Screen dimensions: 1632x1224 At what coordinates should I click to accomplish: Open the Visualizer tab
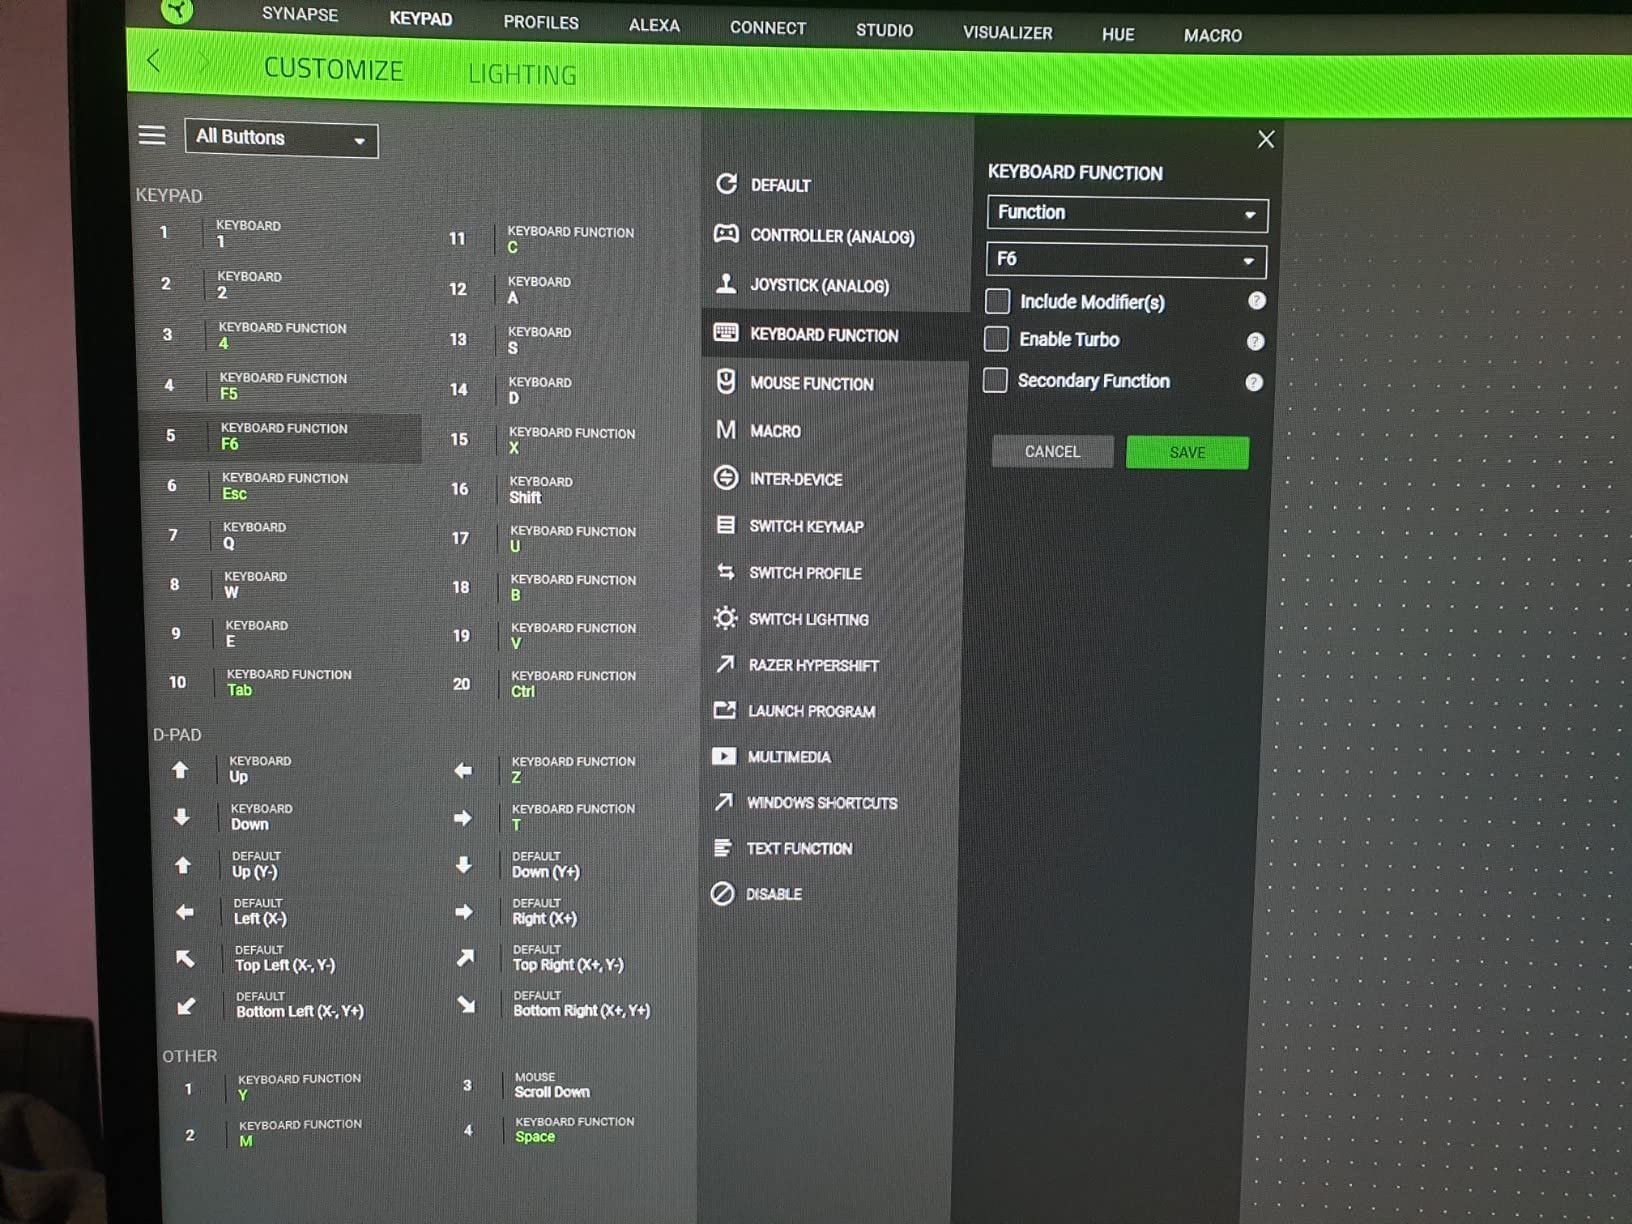[x=1007, y=32]
